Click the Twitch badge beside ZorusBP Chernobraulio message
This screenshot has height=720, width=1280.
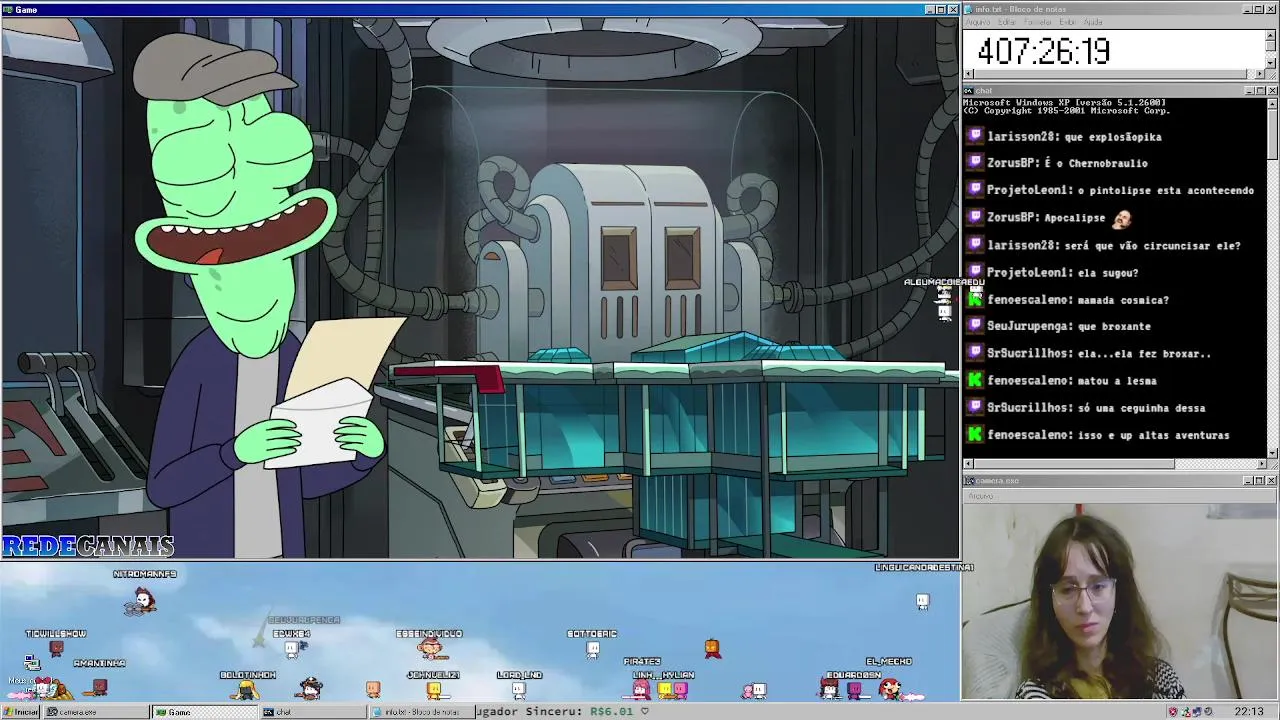(975, 163)
